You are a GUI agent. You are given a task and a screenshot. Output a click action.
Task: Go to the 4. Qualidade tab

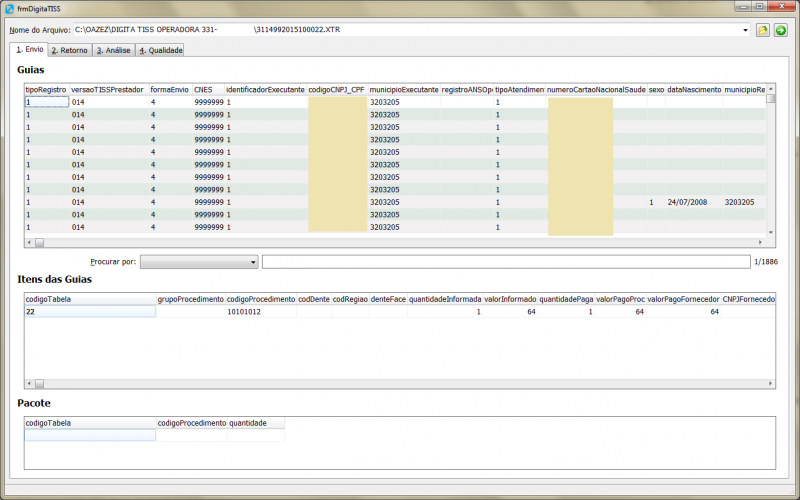160,50
